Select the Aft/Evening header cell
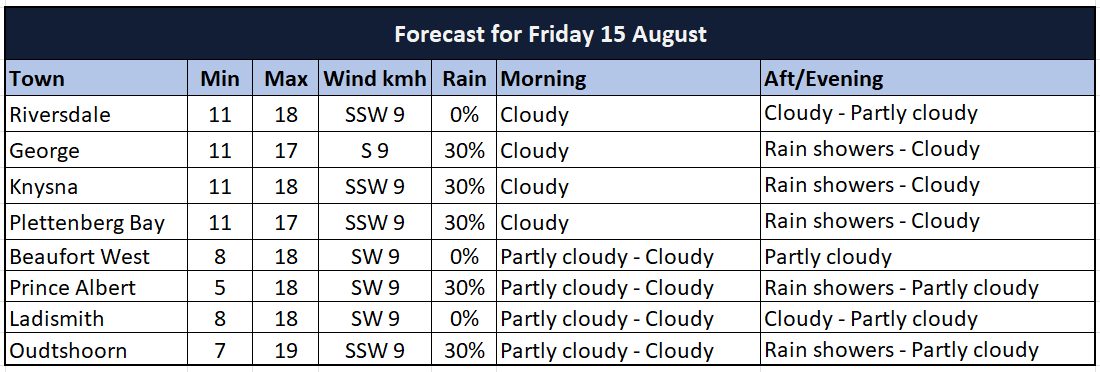The width and height of the screenshot is (1100, 372). [x=927, y=79]
